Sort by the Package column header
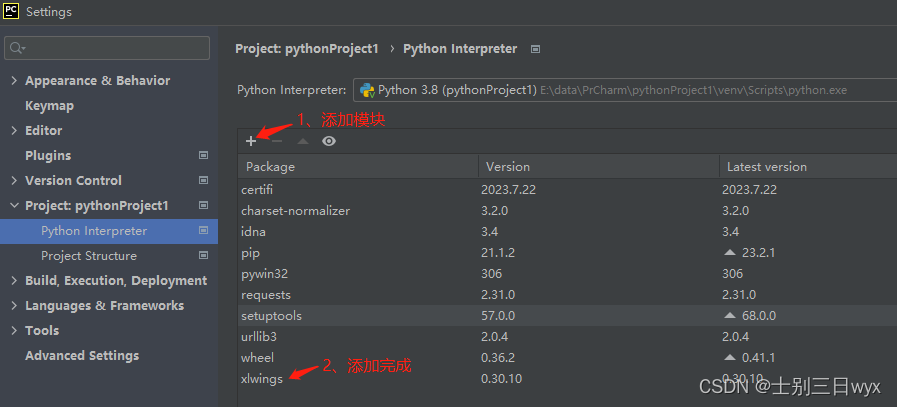This screenshot has width=897, height=407. coord(358,167)
